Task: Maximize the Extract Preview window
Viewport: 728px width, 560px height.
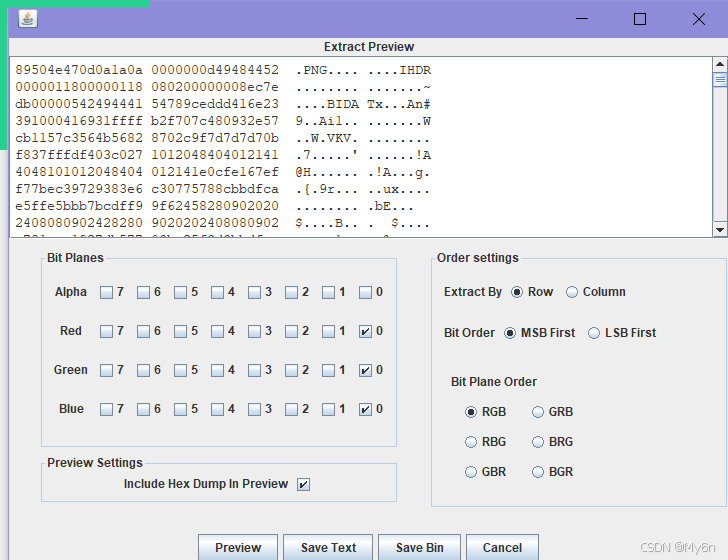Action: tap(640, 19)
